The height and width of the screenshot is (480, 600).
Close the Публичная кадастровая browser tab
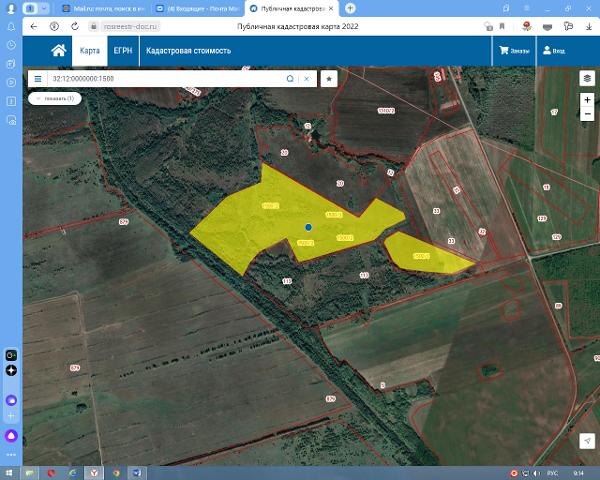(x=331, y=8)
